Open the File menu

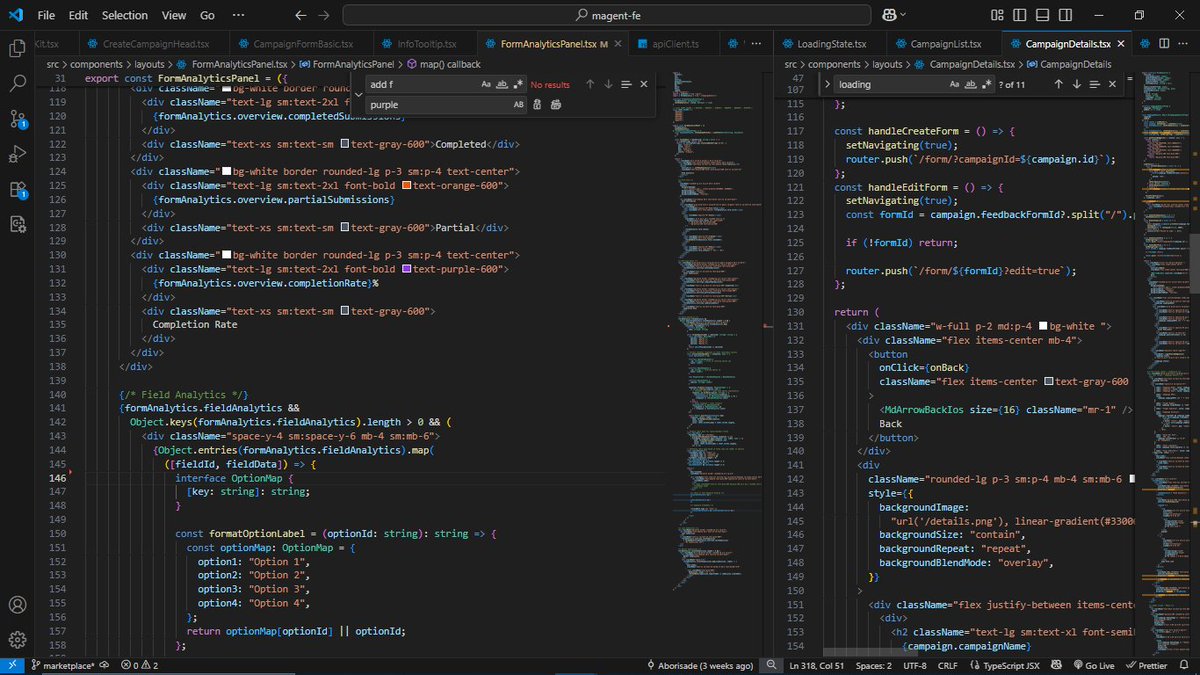tap(46, 15)
